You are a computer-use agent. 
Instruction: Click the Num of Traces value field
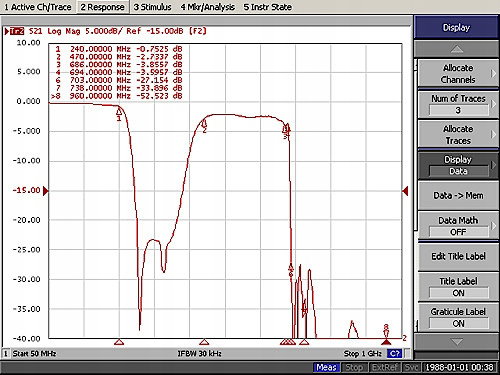point(458,110)
